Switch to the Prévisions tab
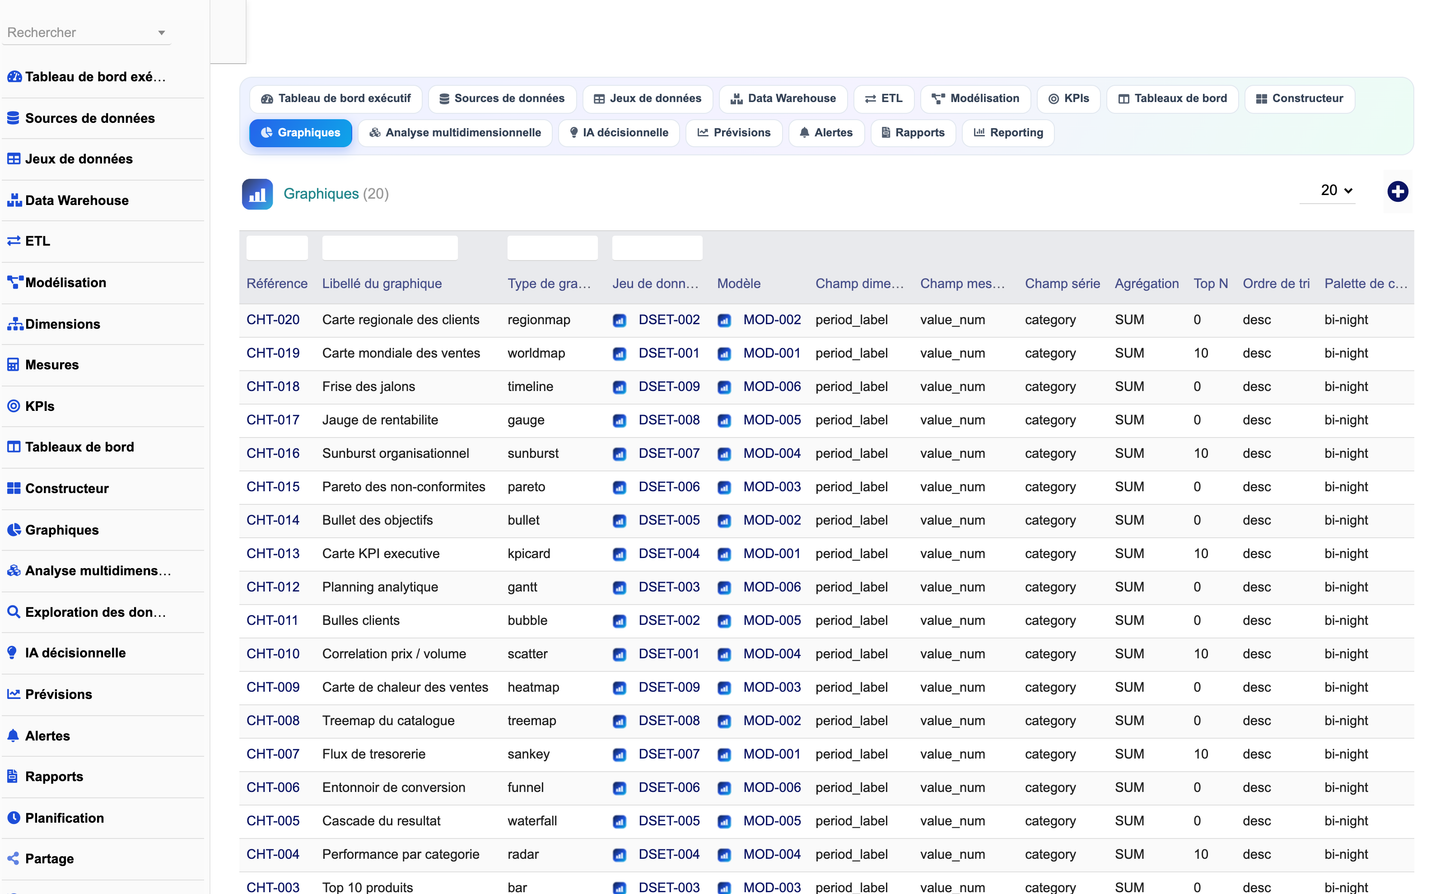The height and width of the screenshot is (894, 1445). 734,133
